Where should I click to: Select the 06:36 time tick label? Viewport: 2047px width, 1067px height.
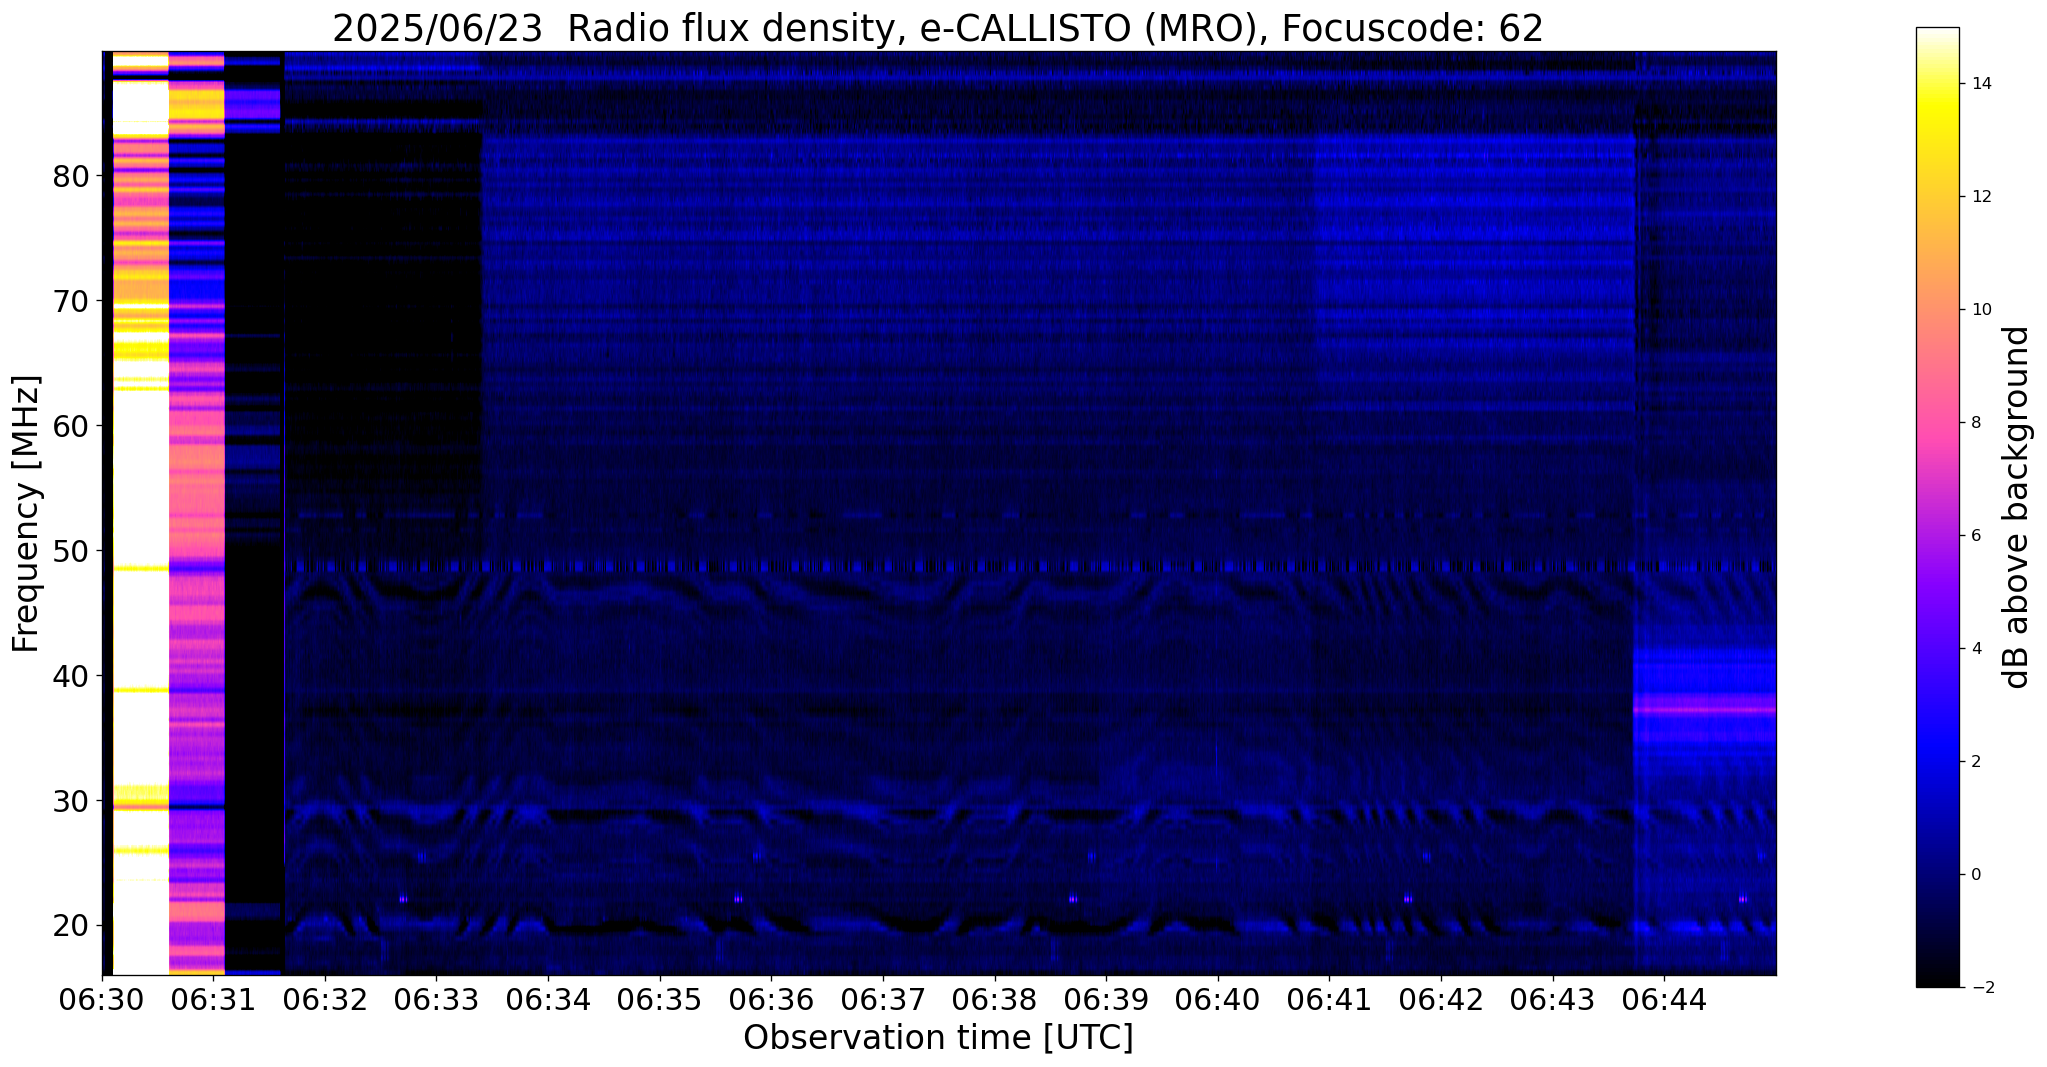771,1000
